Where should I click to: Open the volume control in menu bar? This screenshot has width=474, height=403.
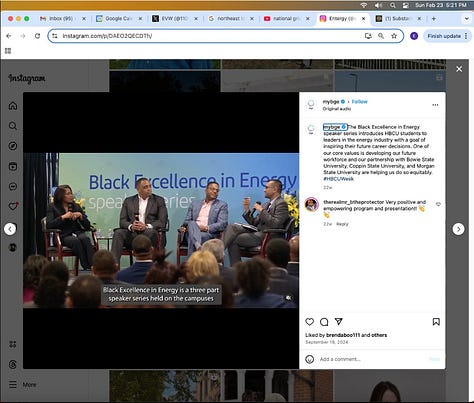(378, 5)
